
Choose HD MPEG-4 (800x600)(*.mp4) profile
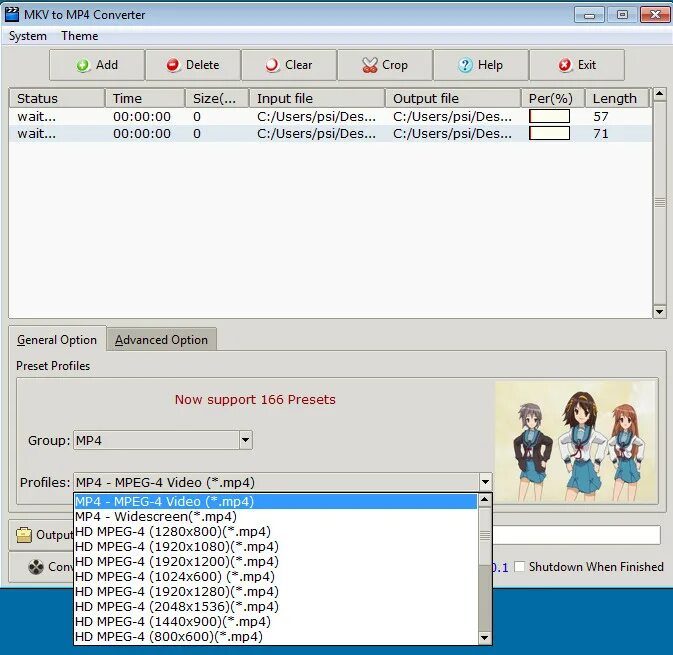276,637
